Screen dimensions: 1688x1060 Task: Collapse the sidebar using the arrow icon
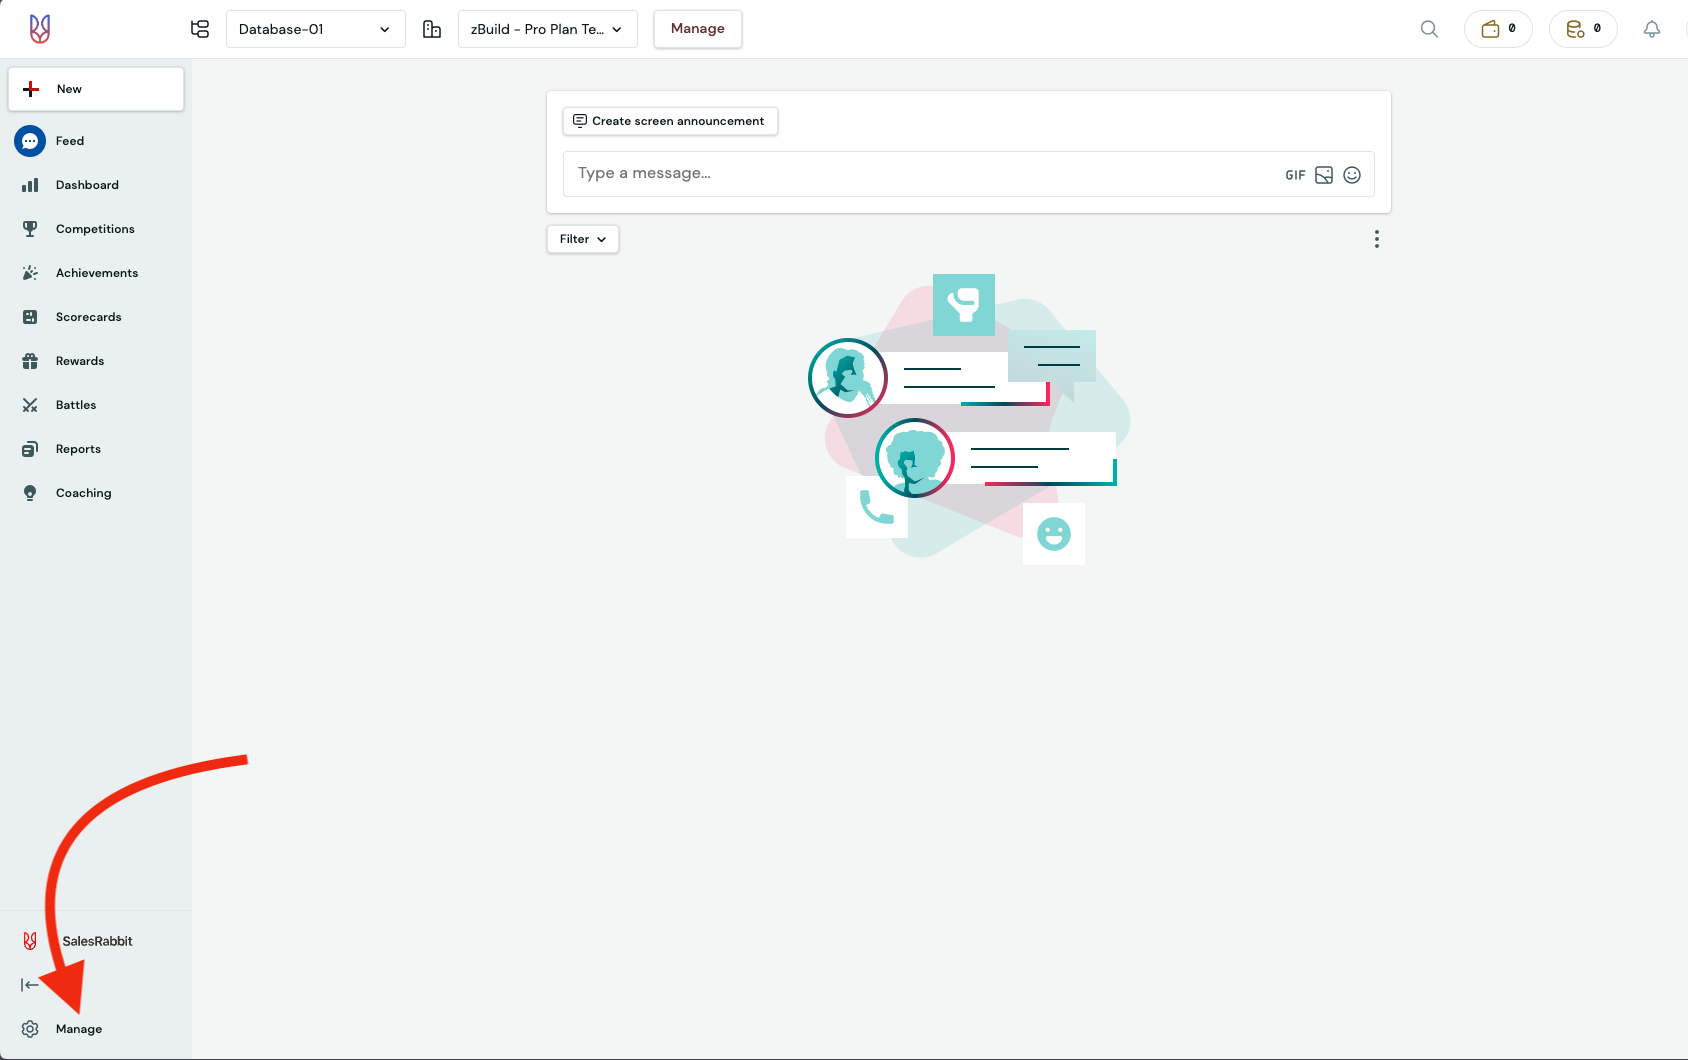pyautogui.click(x=30, y=985)
